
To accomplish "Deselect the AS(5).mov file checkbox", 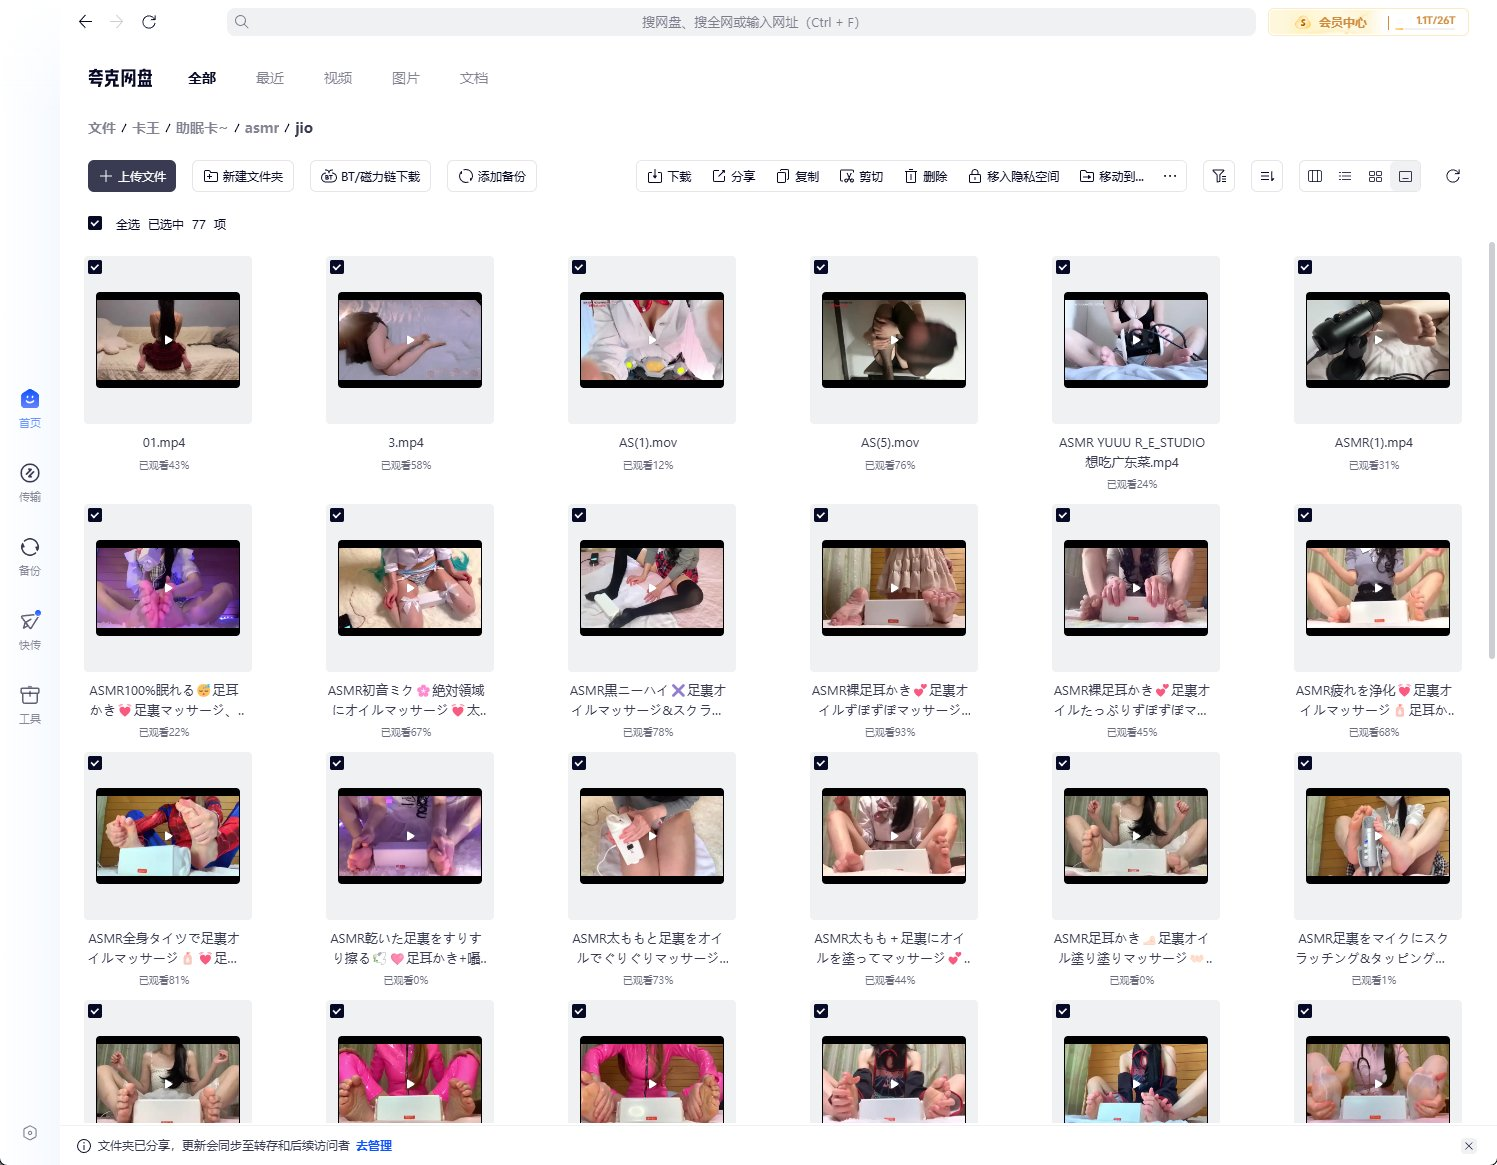I will (x=821, y=267).
